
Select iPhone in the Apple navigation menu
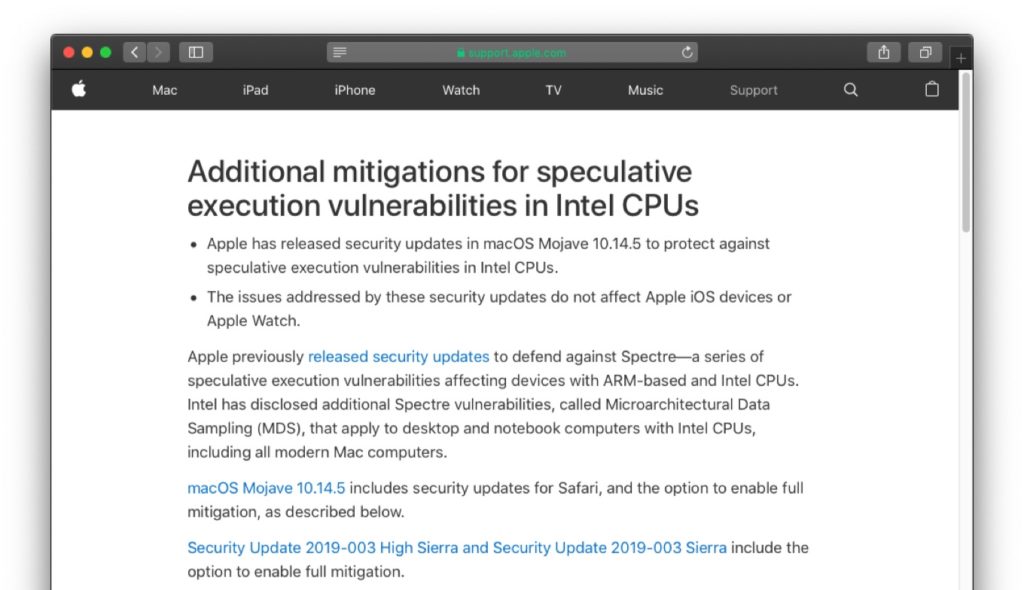354,90
